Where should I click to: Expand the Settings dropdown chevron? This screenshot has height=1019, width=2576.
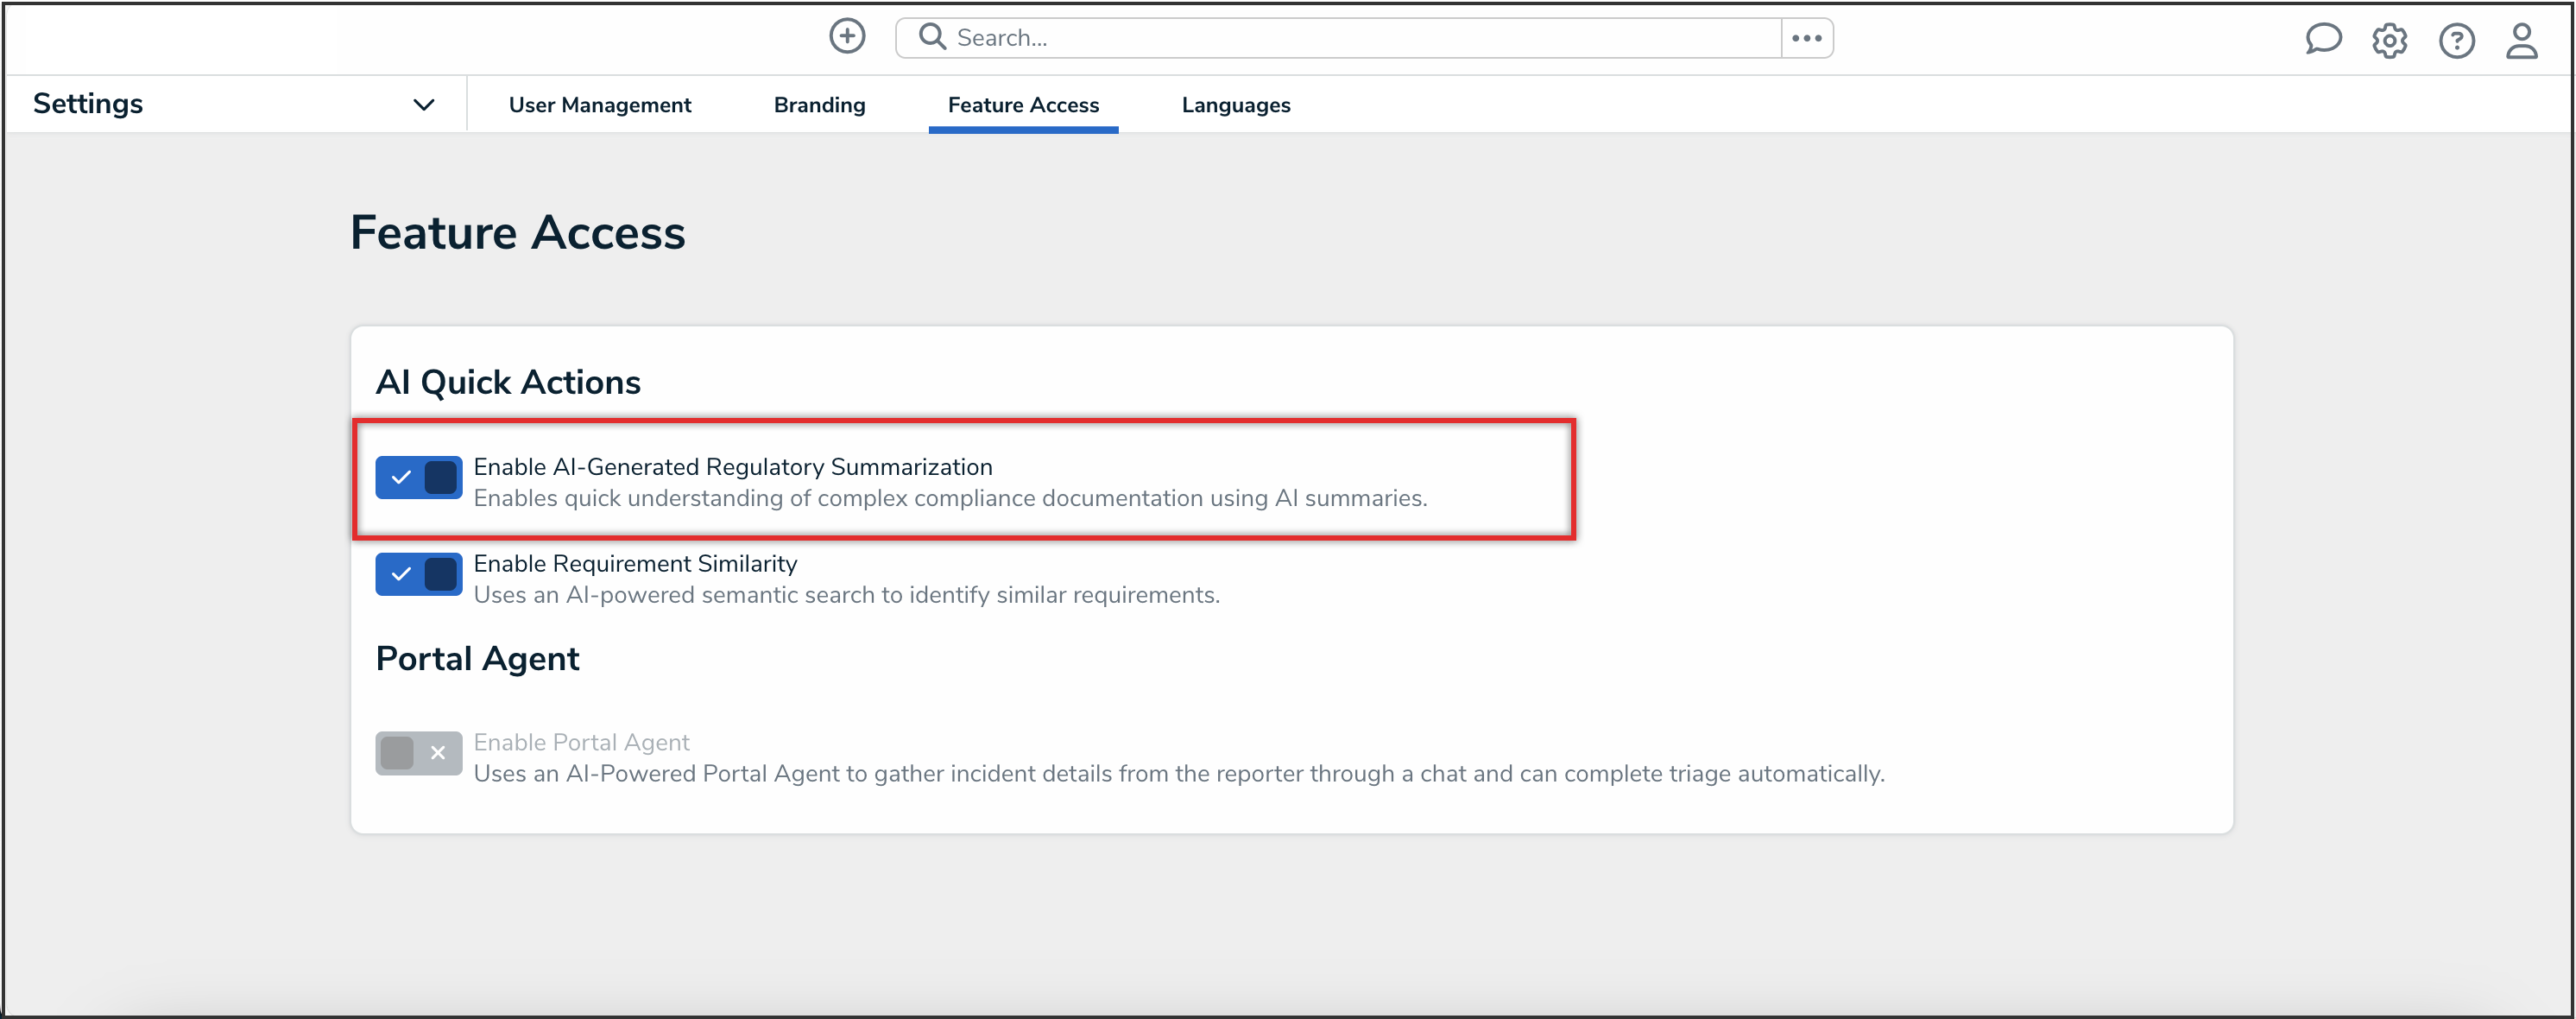424,105
